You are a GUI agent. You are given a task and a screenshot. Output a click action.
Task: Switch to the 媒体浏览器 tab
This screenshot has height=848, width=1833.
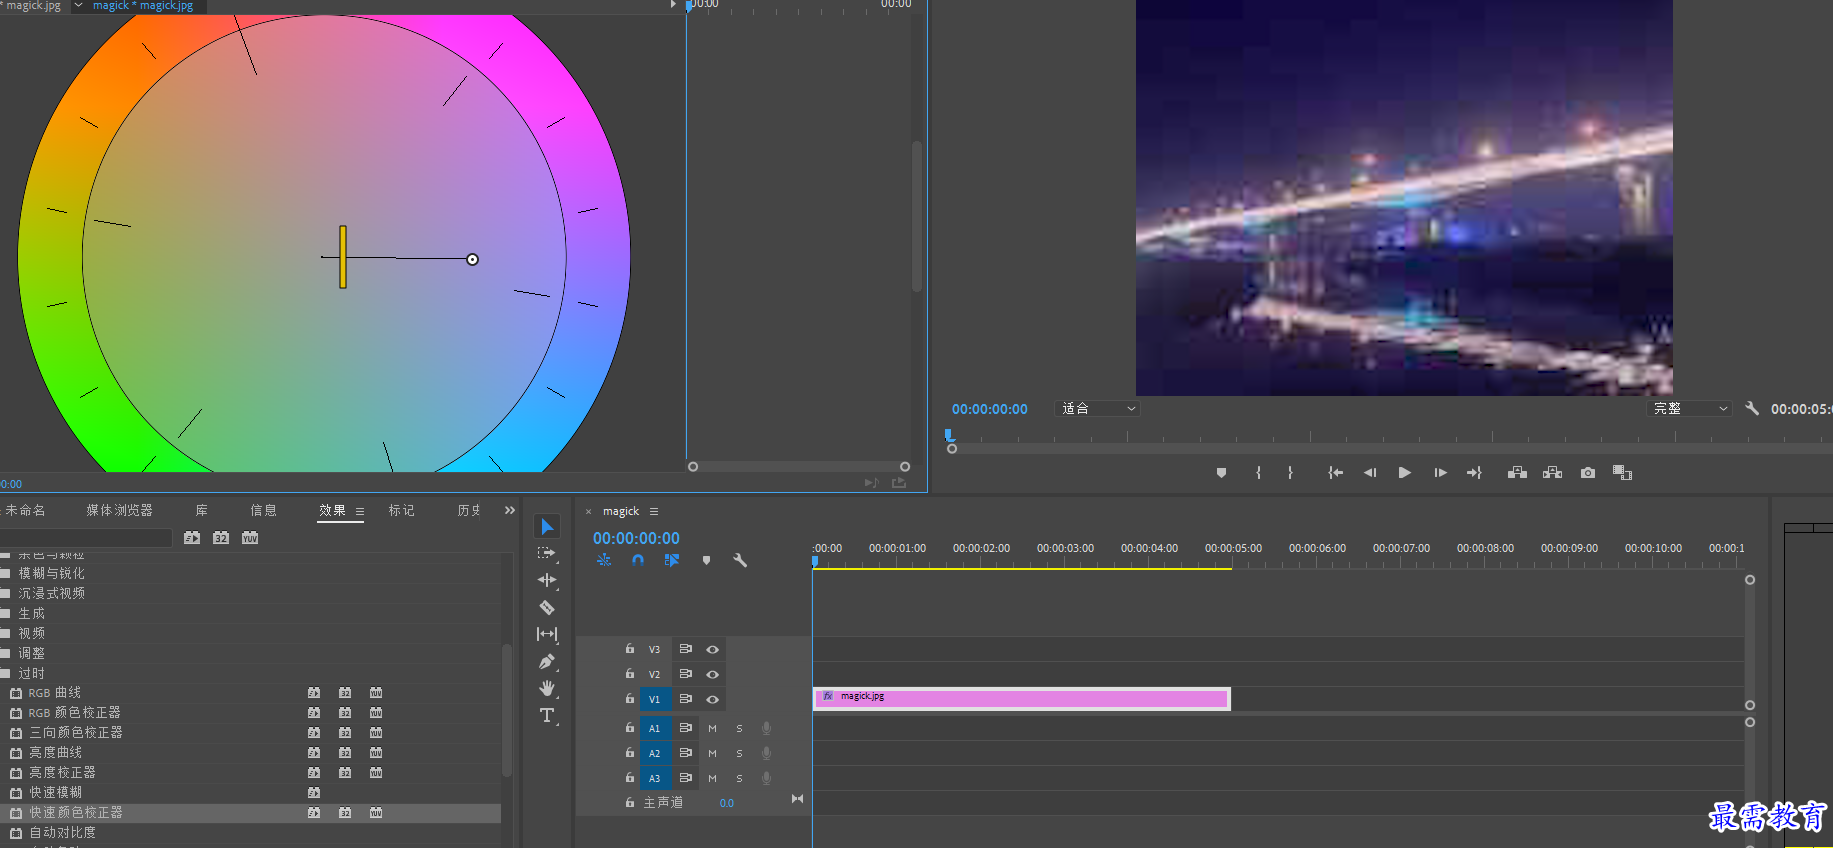click(119, 510)
